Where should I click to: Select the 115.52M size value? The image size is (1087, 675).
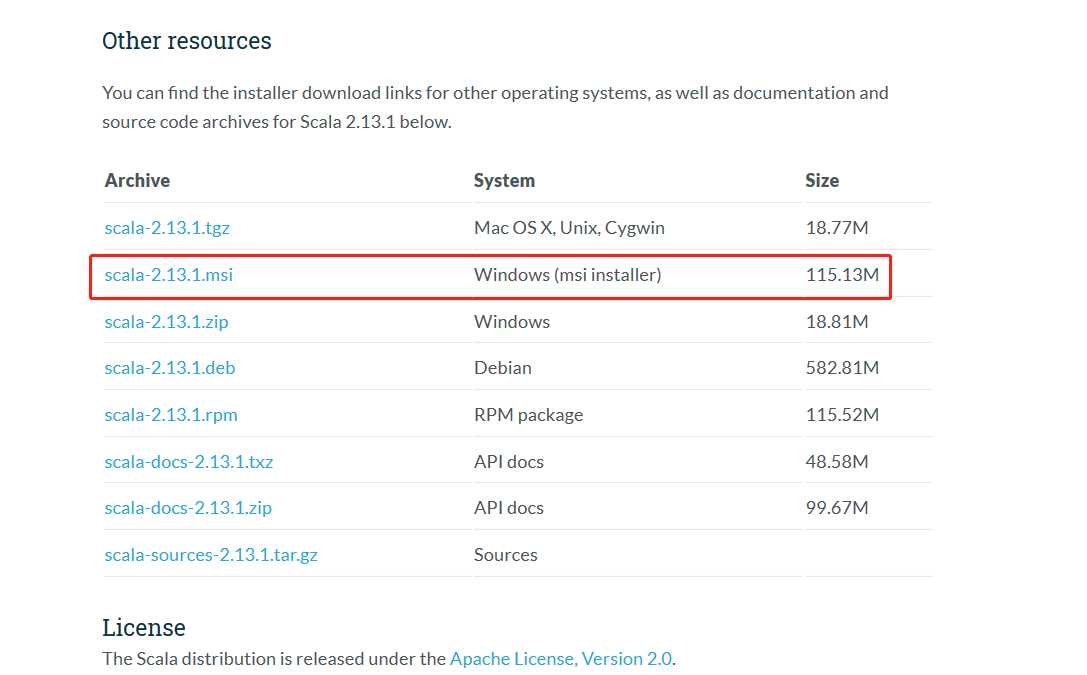click(842, 415)
